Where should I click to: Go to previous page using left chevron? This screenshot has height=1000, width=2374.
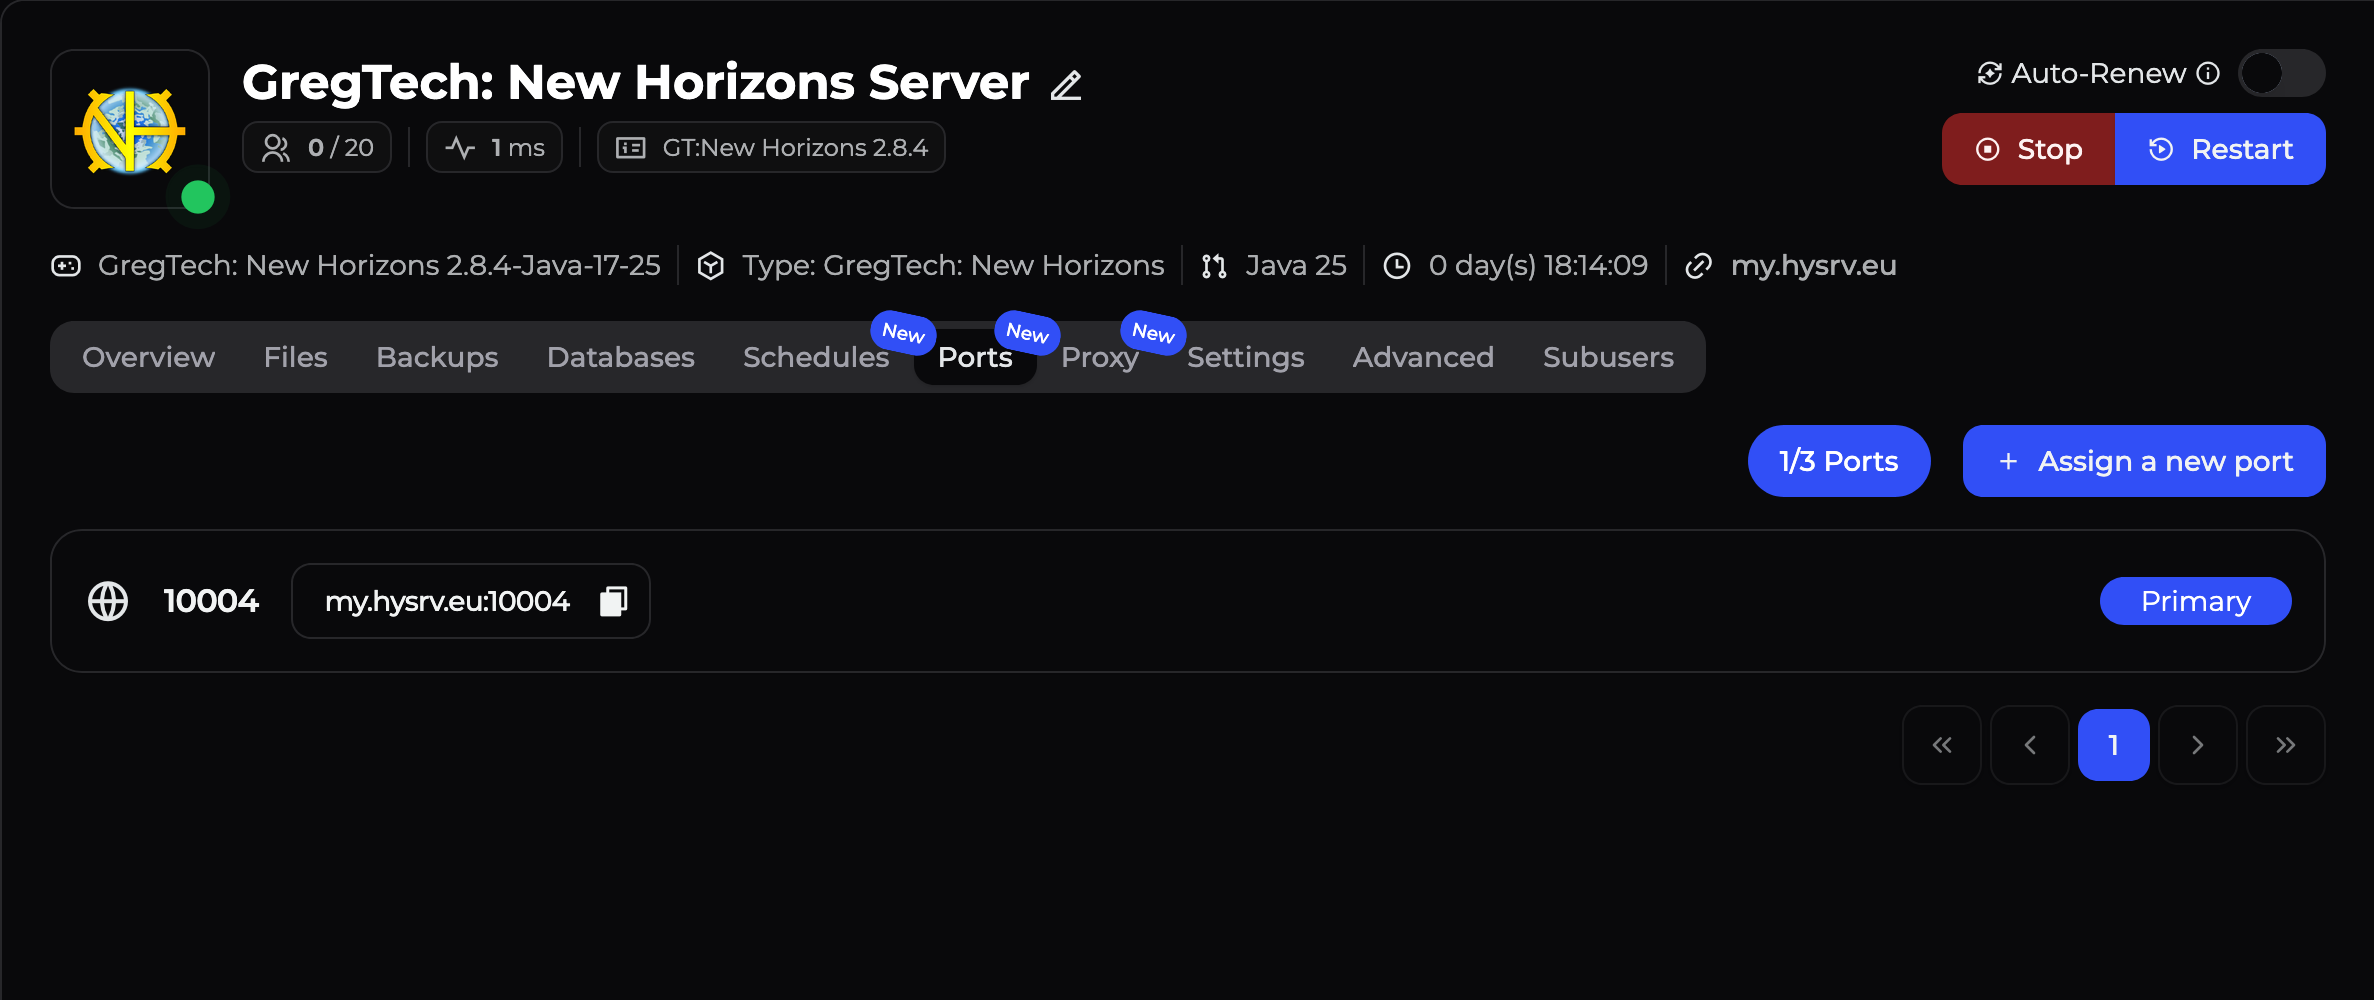tap(2029, 744)
